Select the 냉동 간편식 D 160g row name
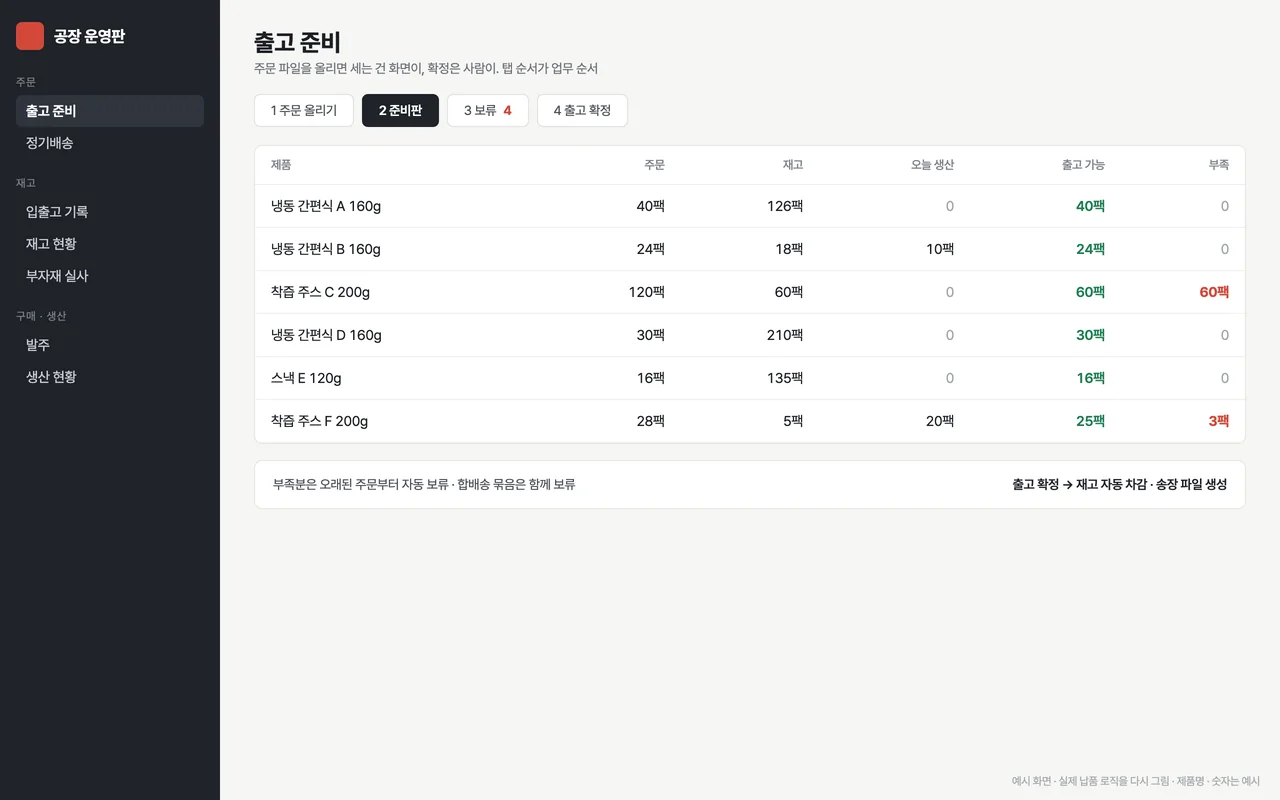The height and width of the screenshot is (800, 1280). (326, 335)
